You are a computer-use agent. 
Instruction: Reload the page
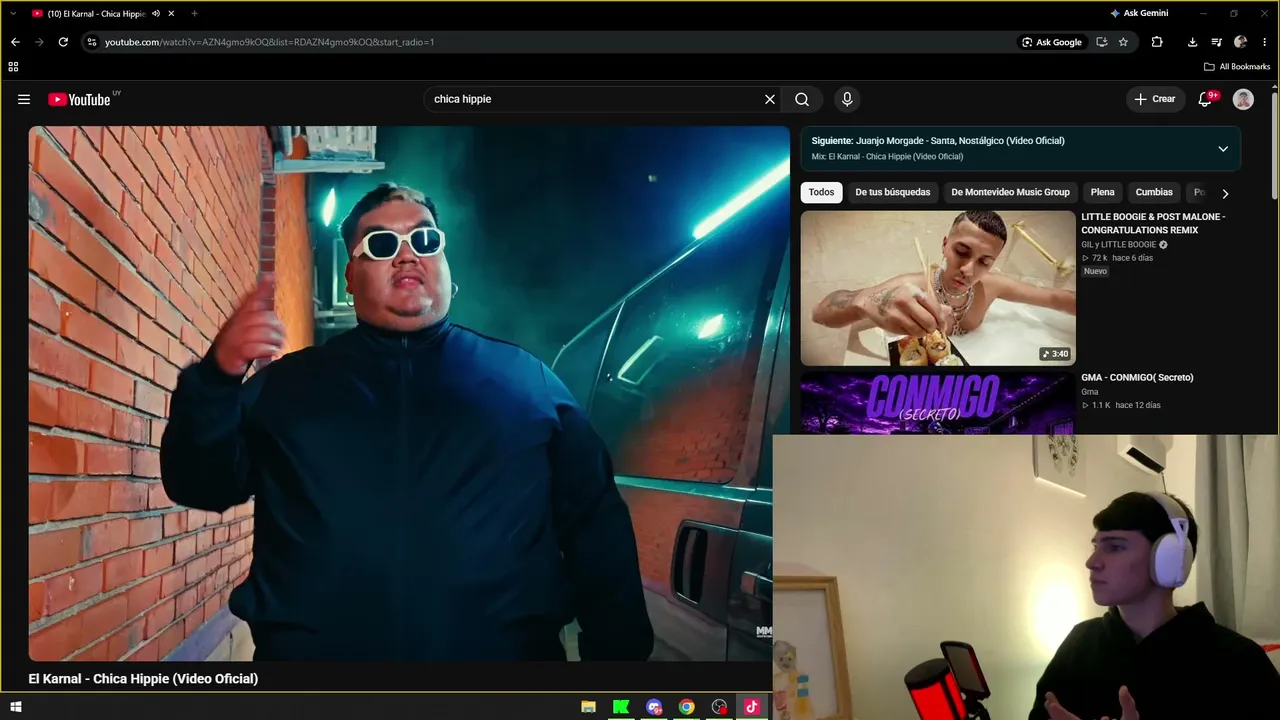[x=63, y=42]
